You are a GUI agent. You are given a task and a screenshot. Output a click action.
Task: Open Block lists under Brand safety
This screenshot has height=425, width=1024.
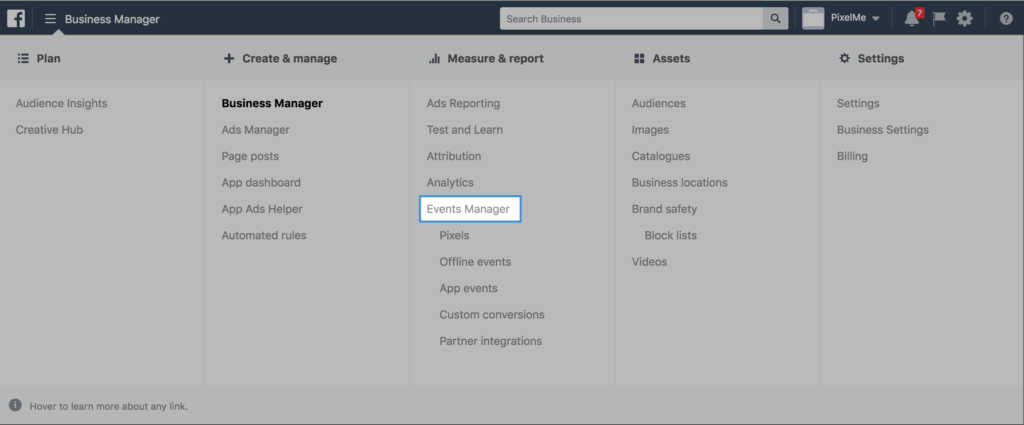point(670,235)
